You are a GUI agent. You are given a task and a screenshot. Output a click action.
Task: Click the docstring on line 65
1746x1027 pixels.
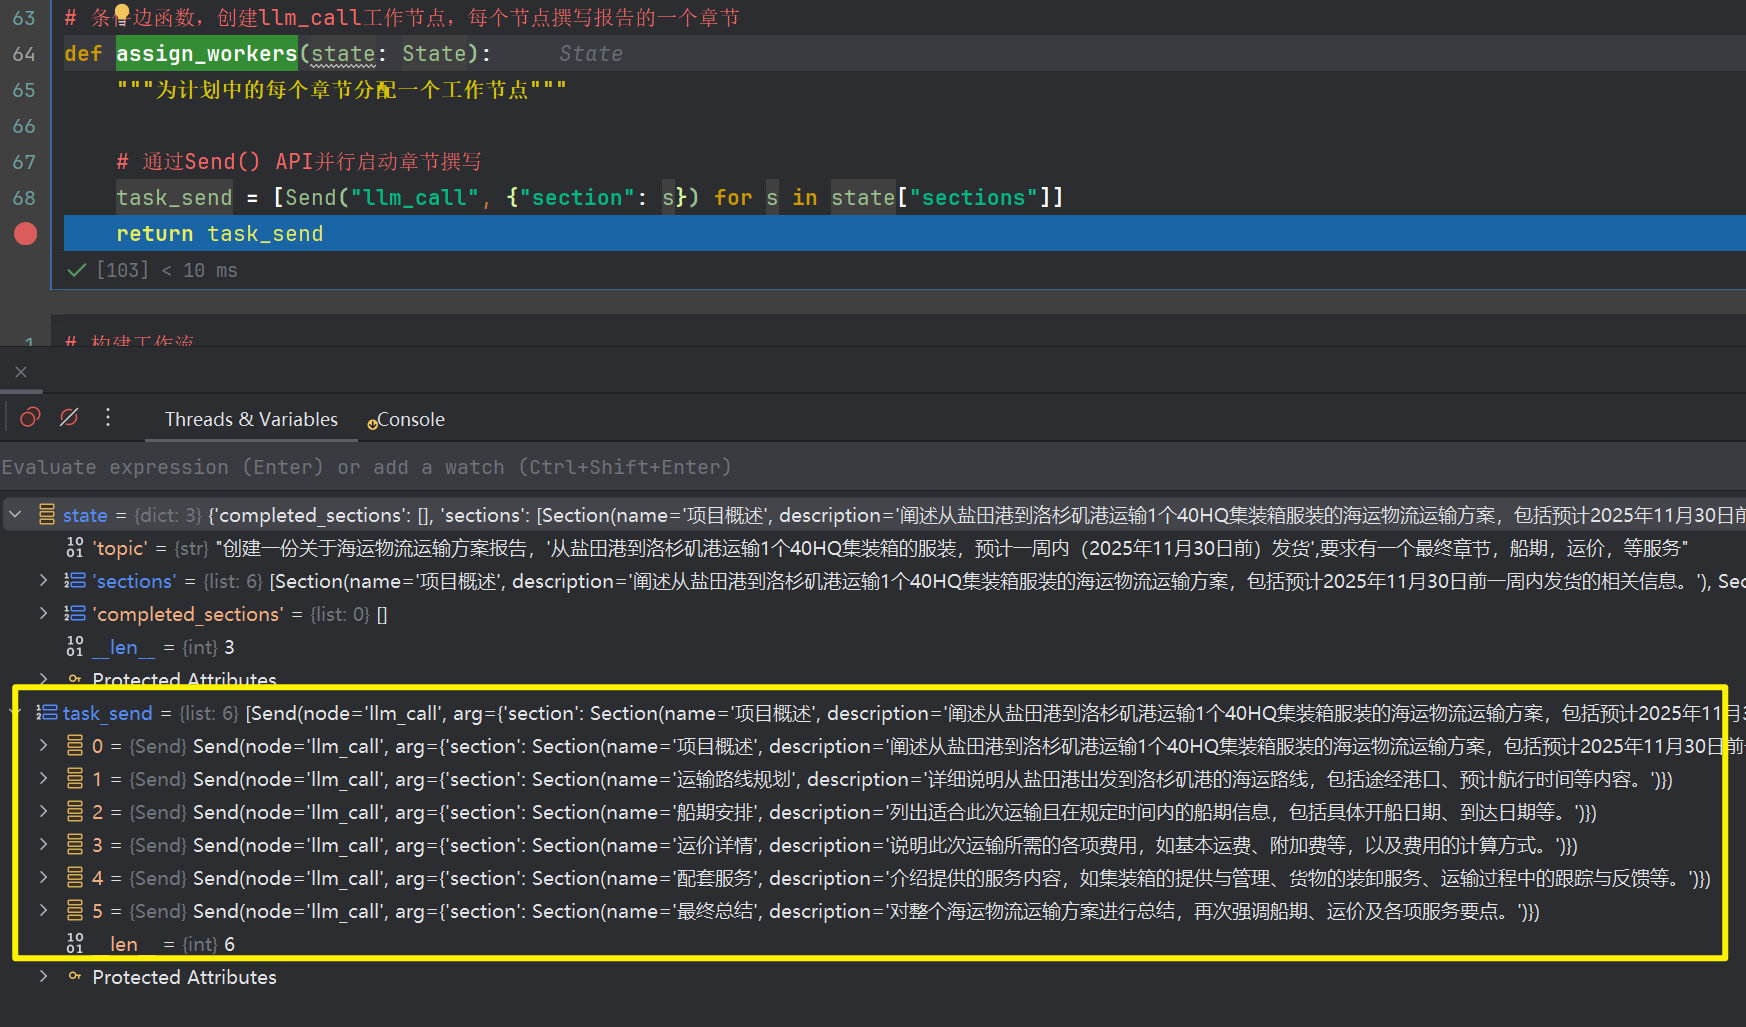[x=342, y=90]
